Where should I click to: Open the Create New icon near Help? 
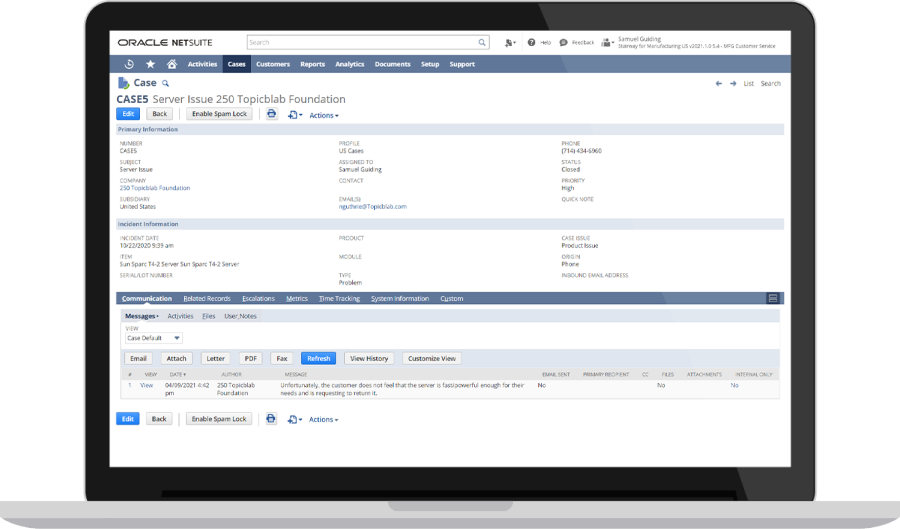510,42
